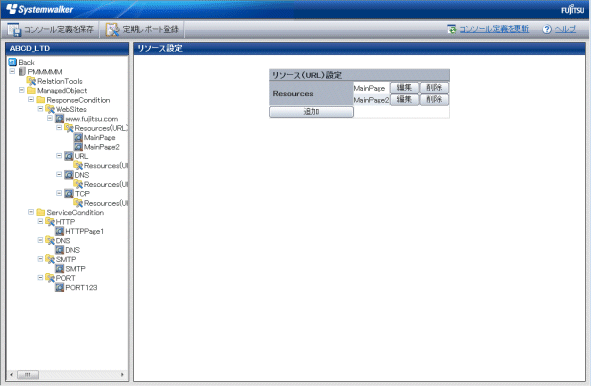Click コンソール定義を保存 toolbar label

pyautogui.click(x=59, y=30)
